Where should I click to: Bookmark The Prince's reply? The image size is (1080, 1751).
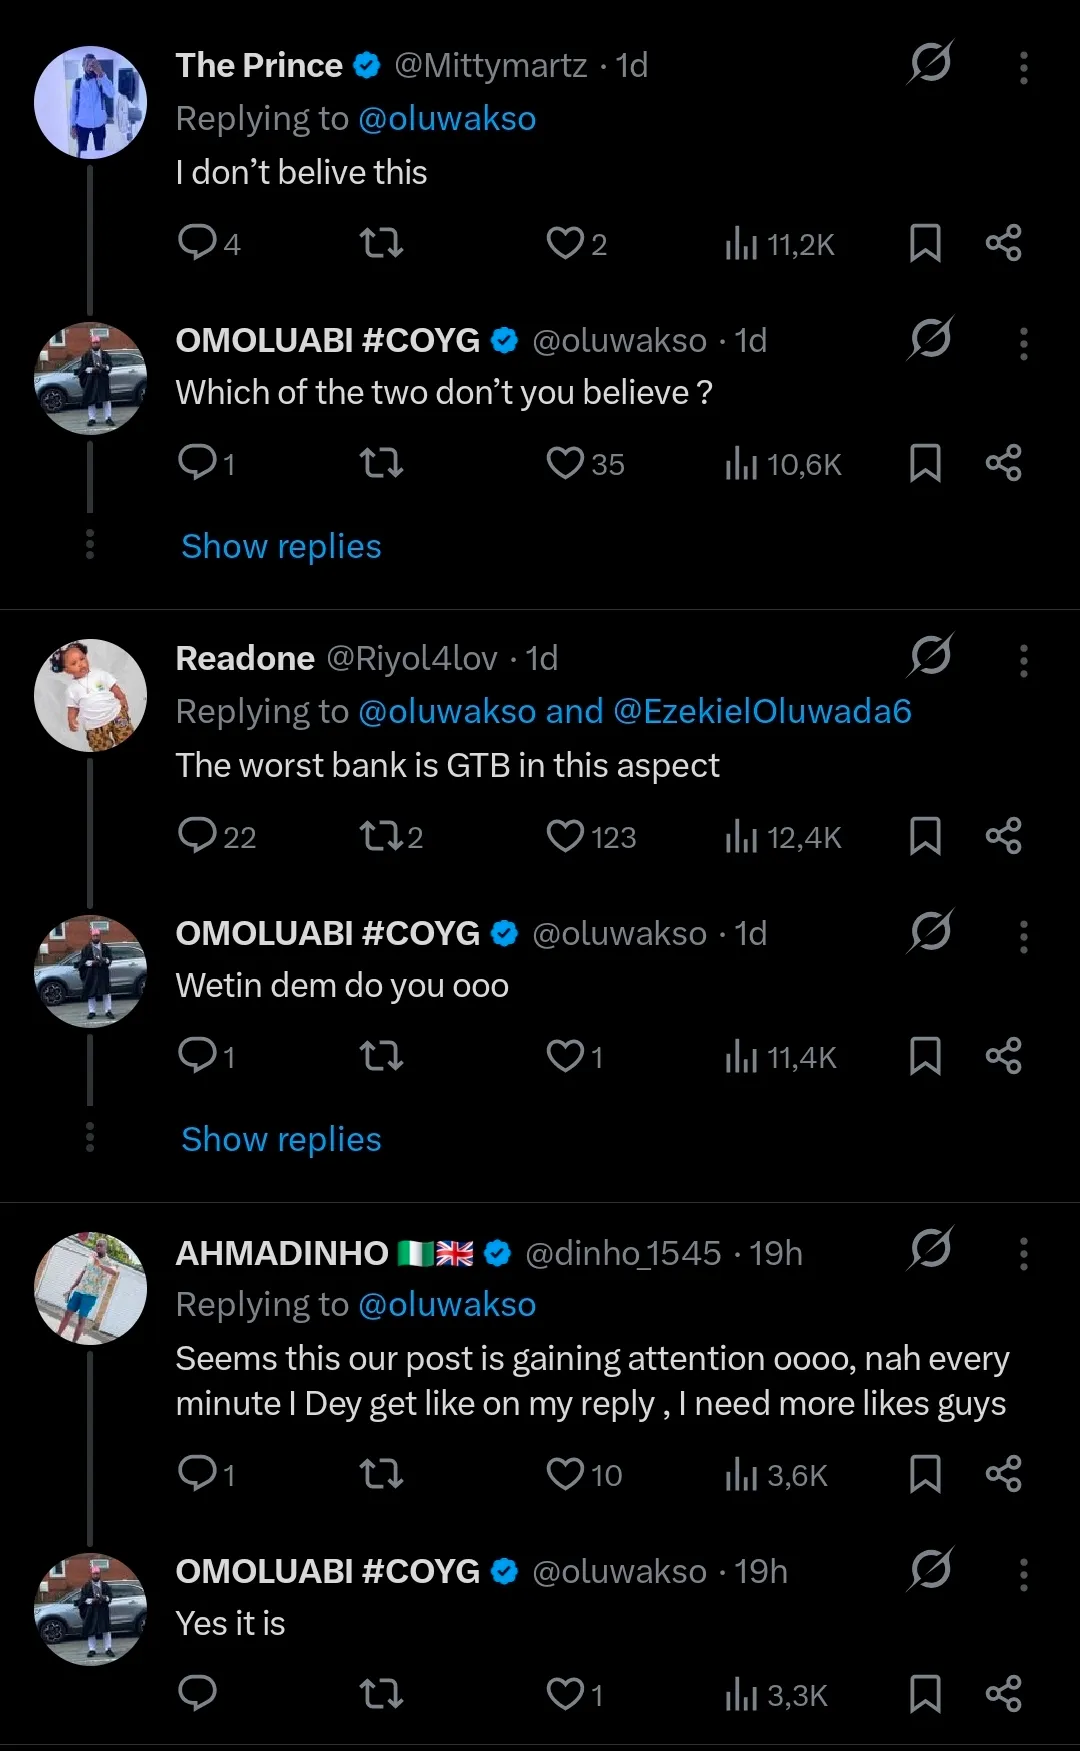(x=925, y=243)
